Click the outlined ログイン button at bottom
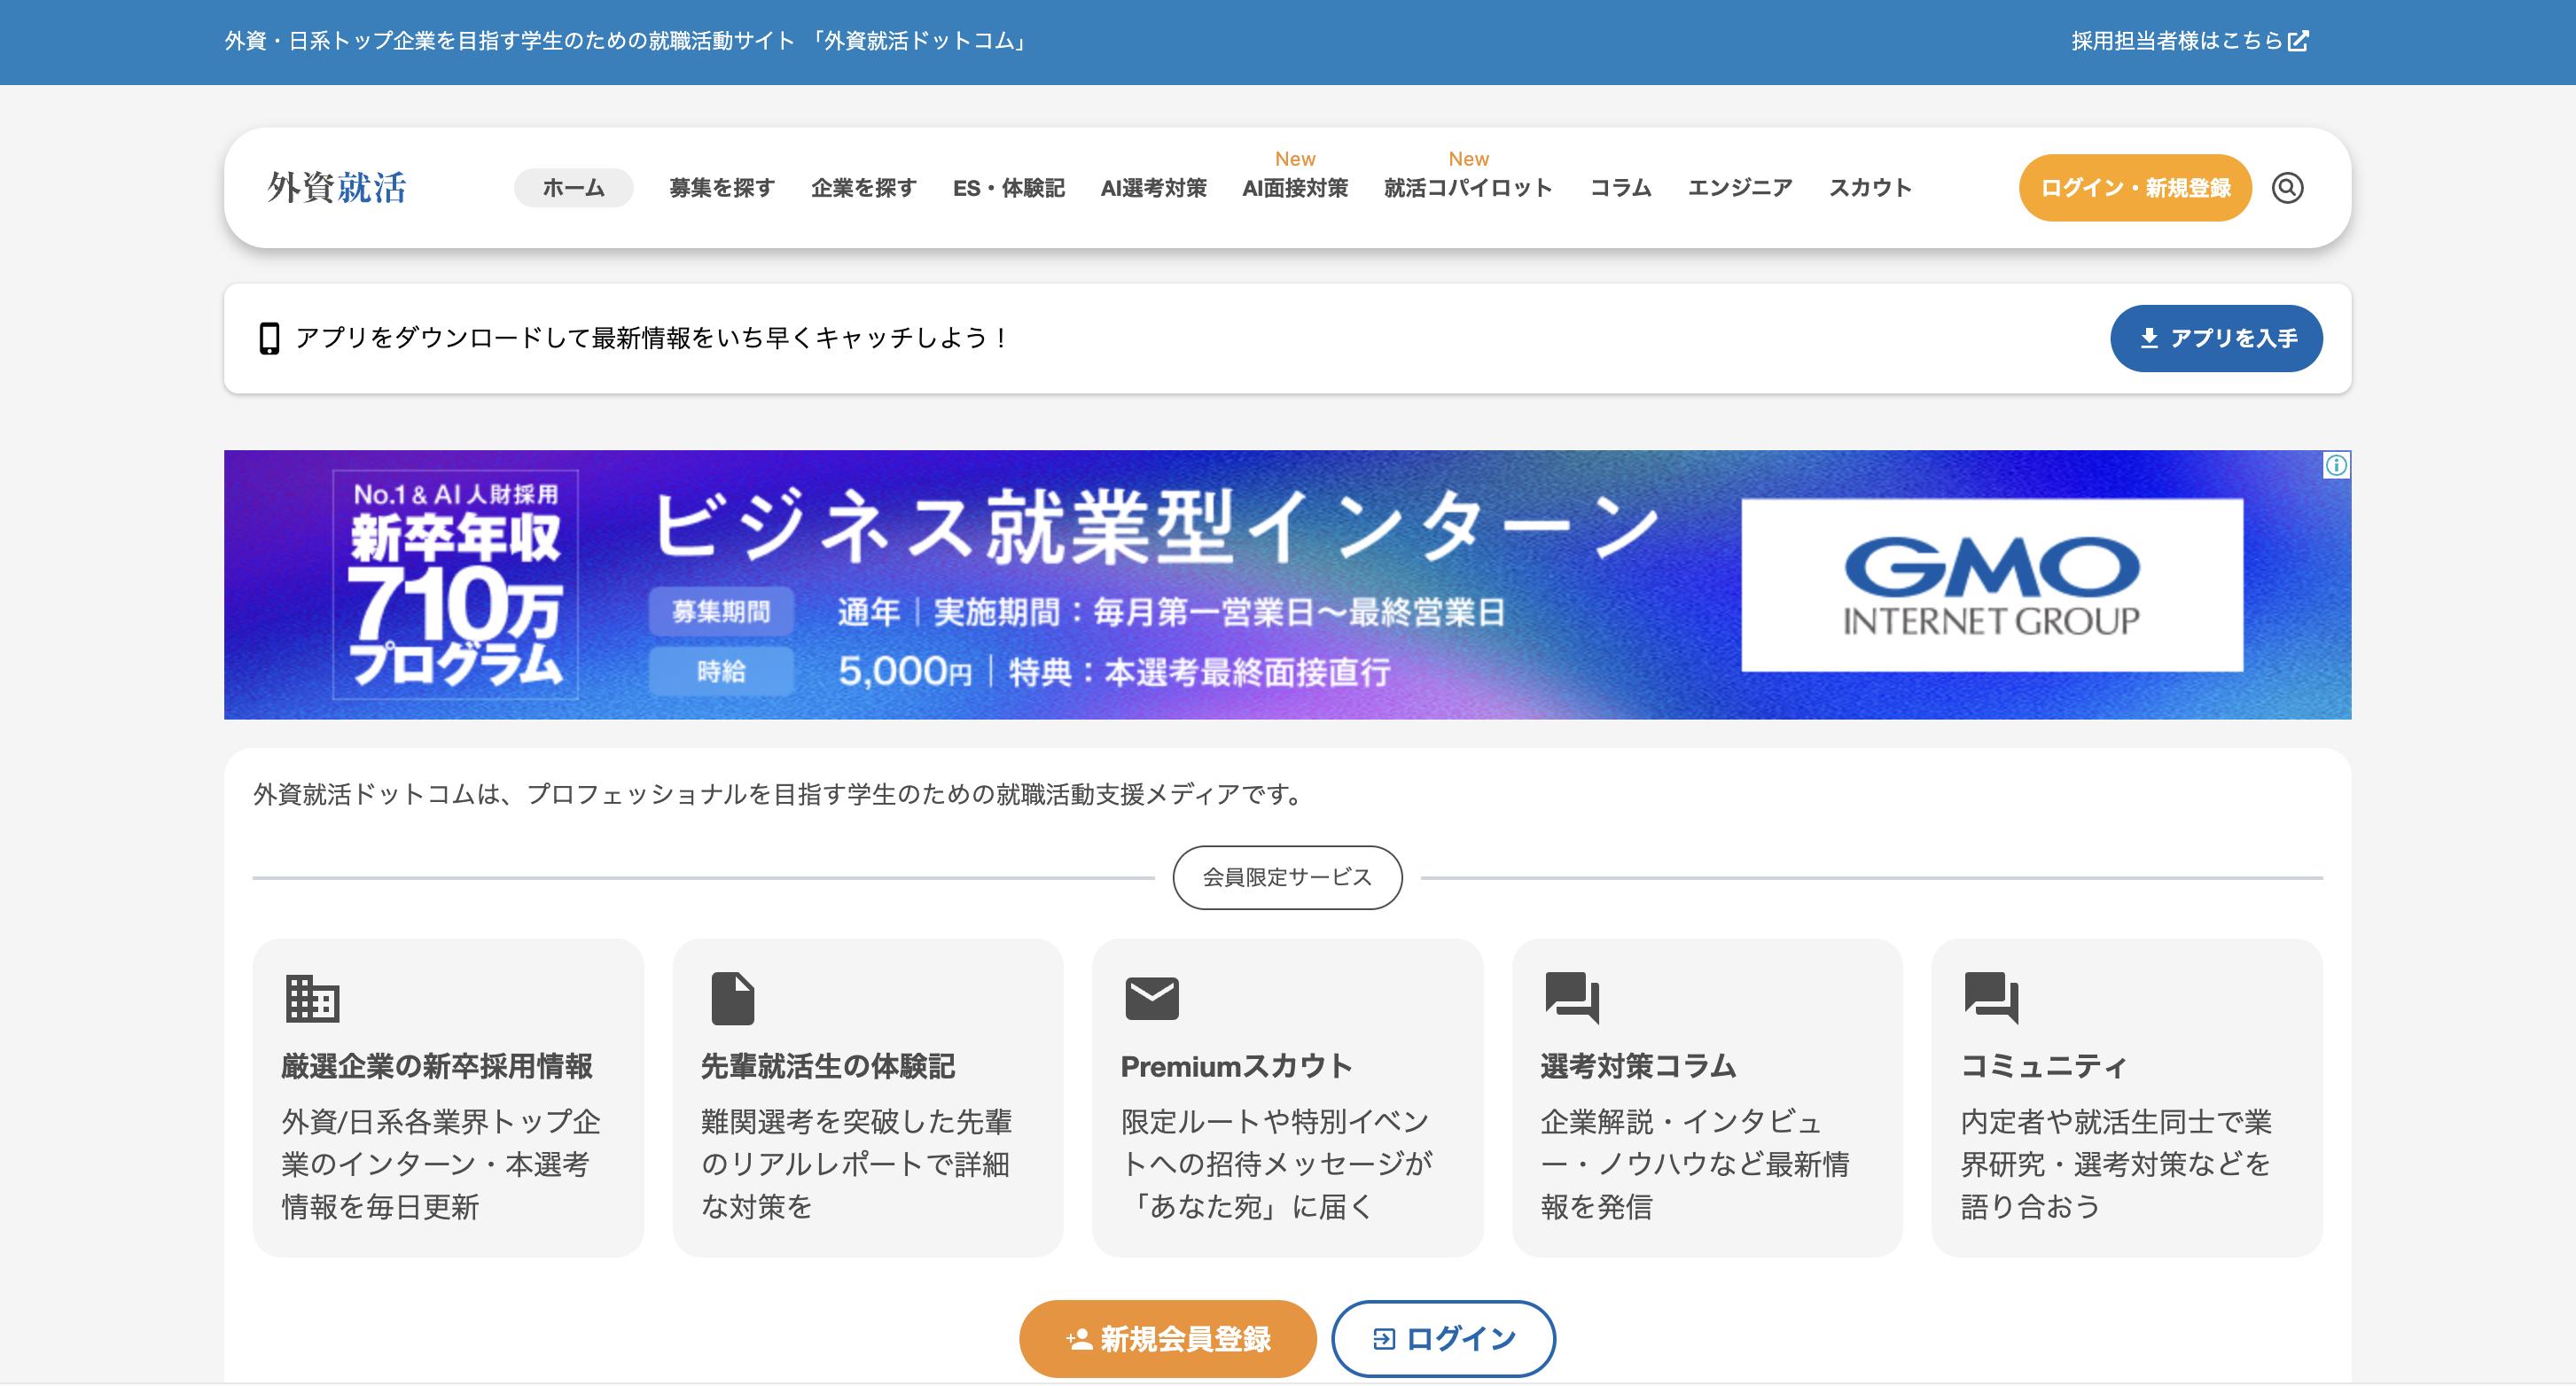This screenshot has width=2576, height=1386. (1443, 1339)
